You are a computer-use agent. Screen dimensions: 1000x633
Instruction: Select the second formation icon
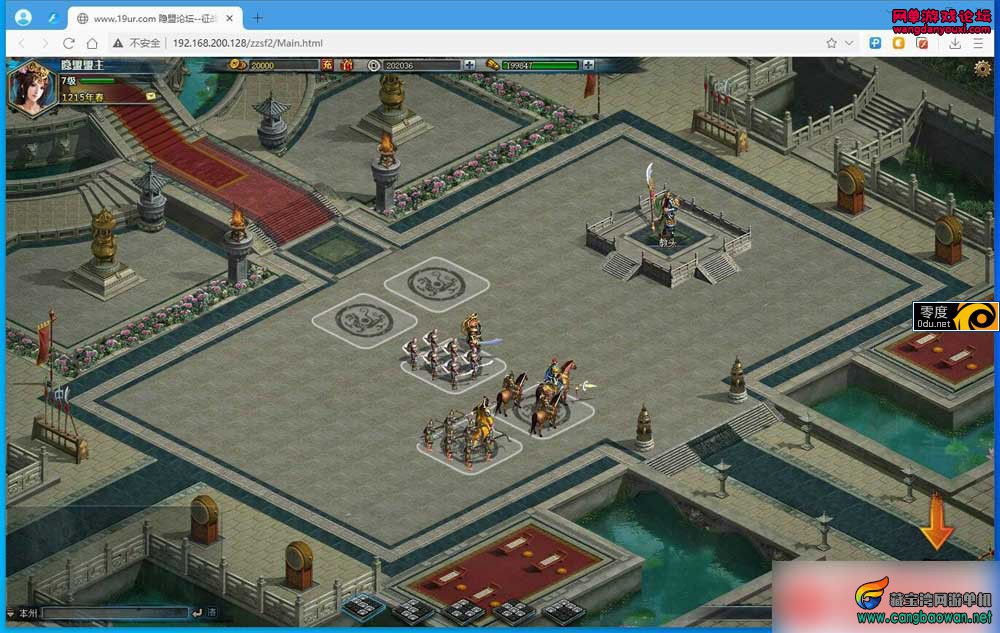pos(412,611)
